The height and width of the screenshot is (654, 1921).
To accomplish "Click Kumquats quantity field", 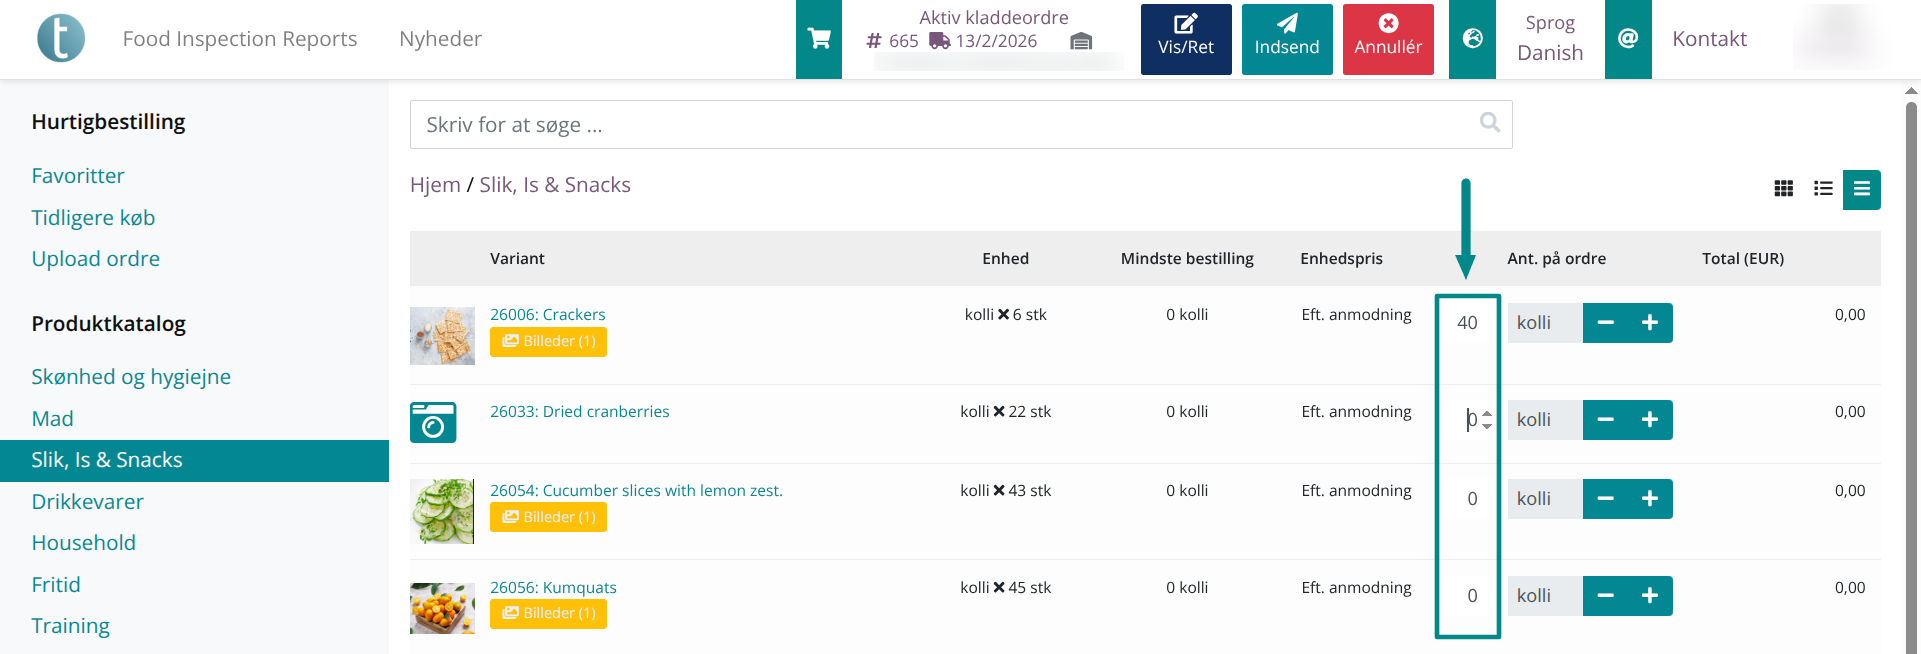I will coord(1467,596).
